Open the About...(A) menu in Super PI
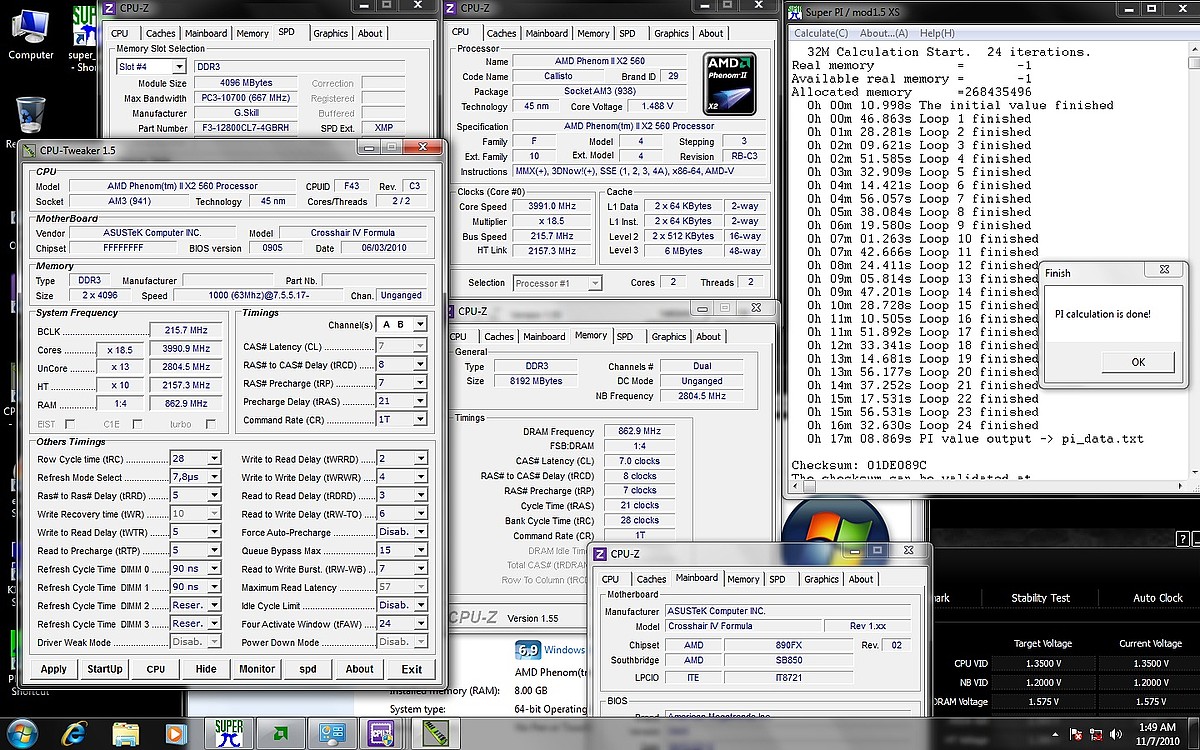1200x750 pixels. pyautogui.click(x=884, y=33)
